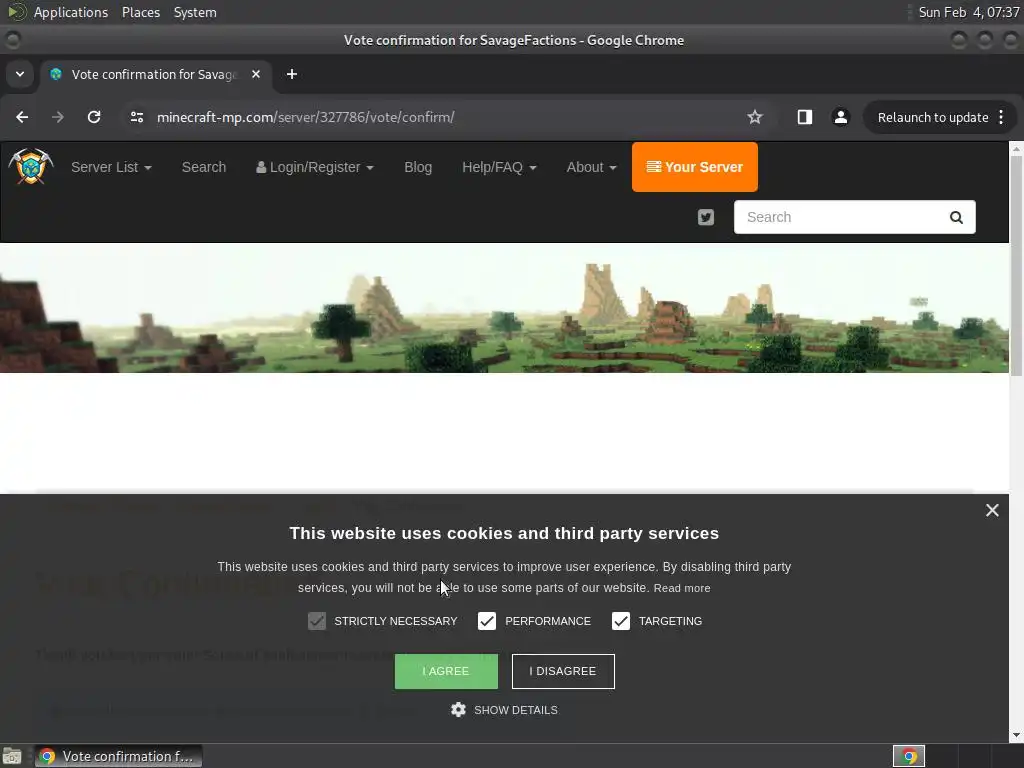Image resolution: width=1024 pixels, height=768 pixels.
Task: Switch to the Vote confirmation browser tab
Action: [155, 74]
